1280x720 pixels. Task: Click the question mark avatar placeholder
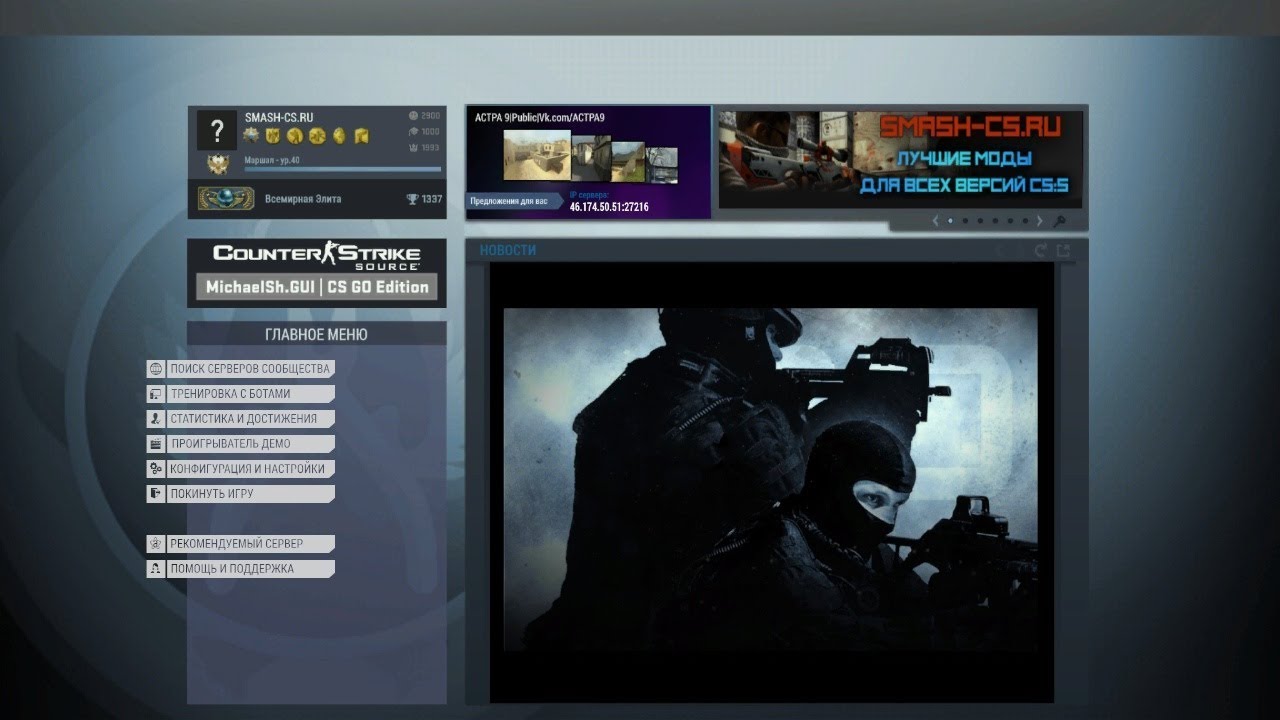[217, 131]
